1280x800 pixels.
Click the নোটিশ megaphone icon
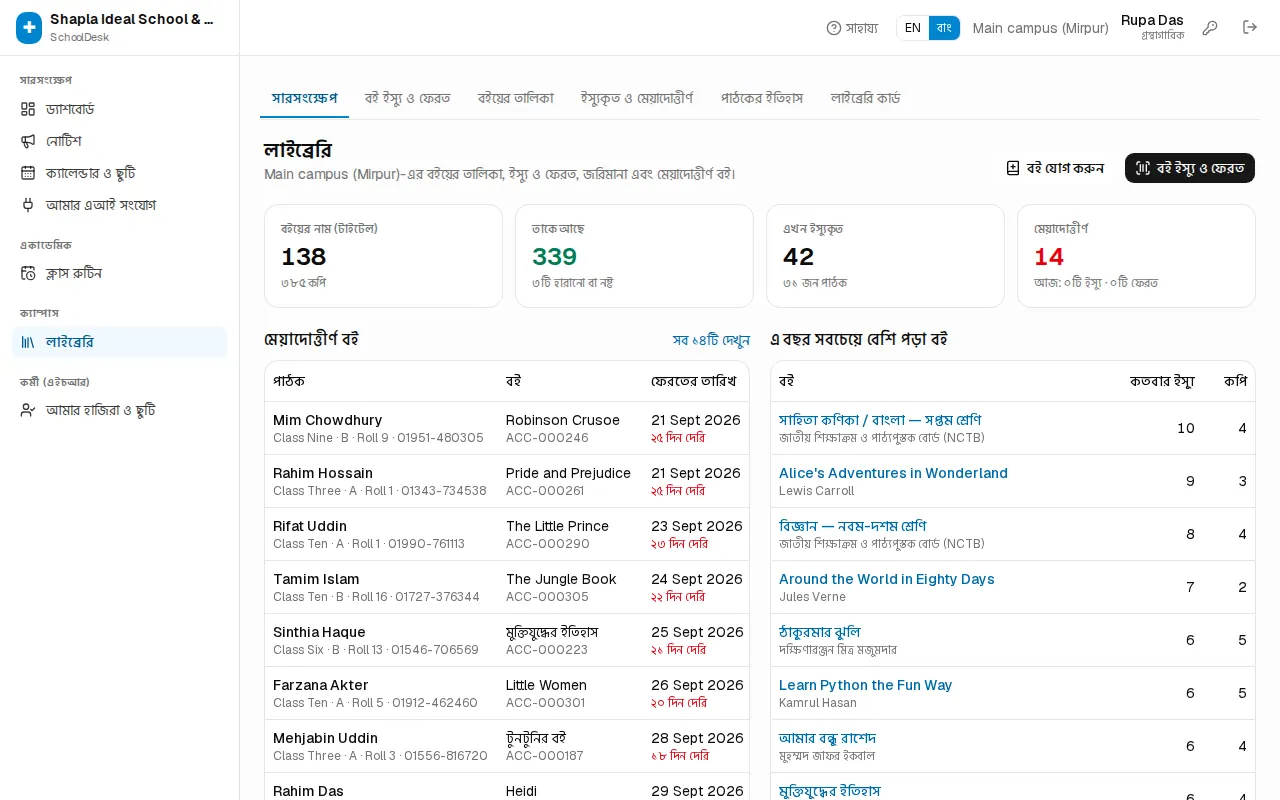pos(28,141)
